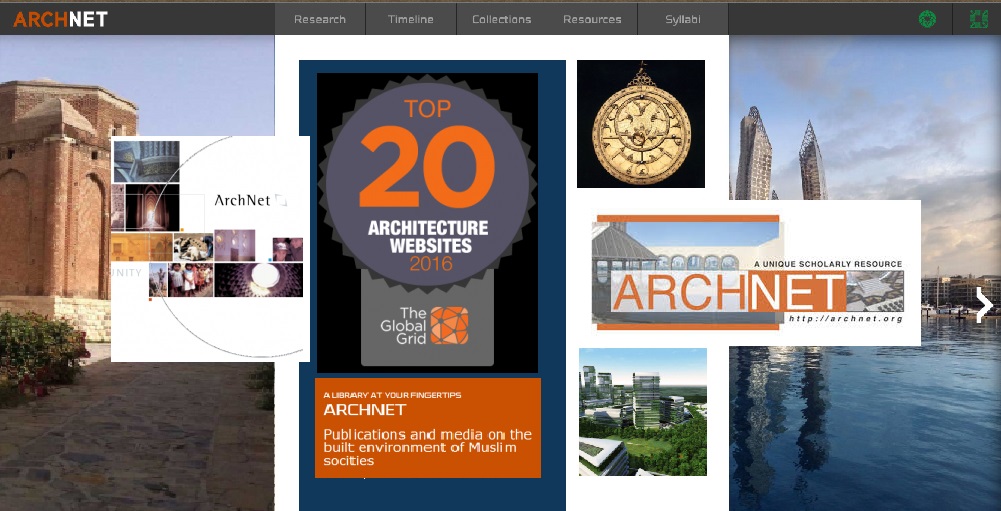Go to Collections in navigation bar
1001x511 pixels.
pos(501,19)
